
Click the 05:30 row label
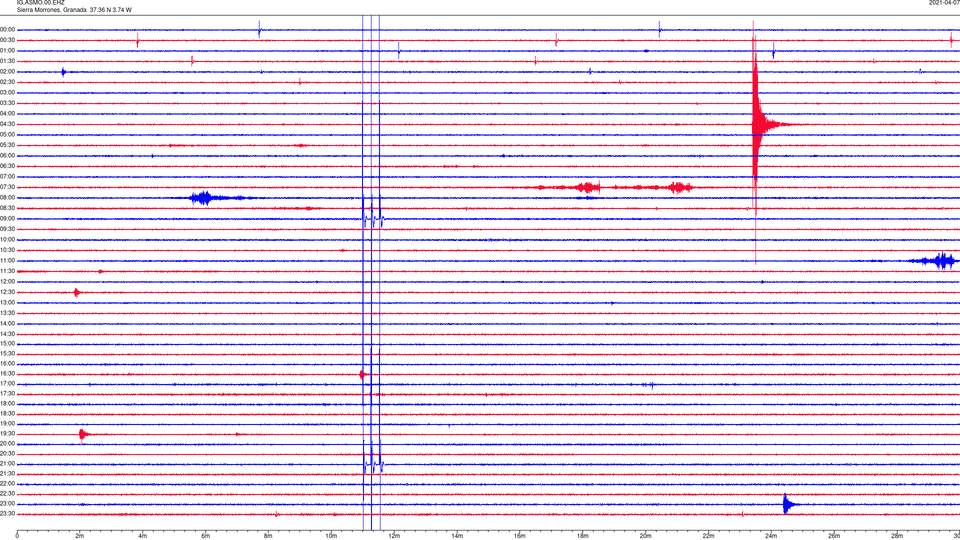click(8, 145)
